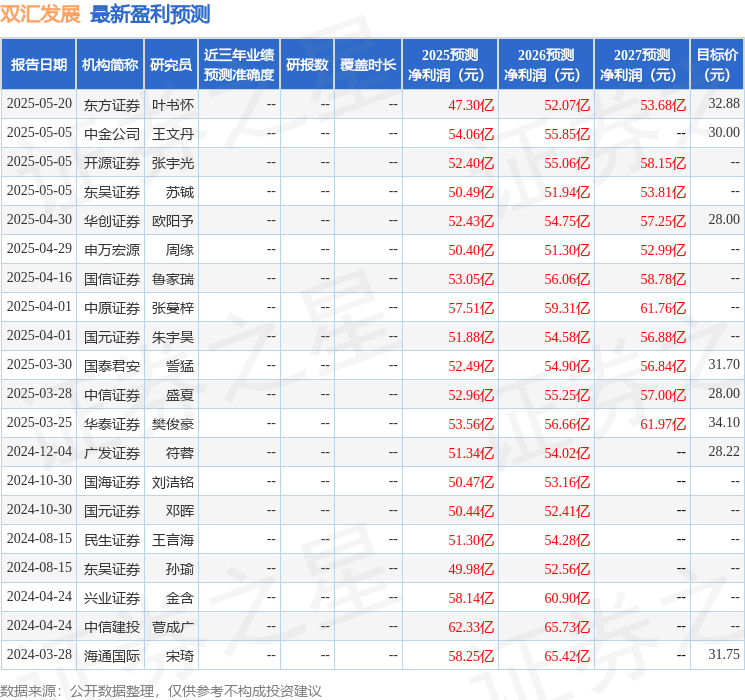
Task: Click the 报告日期 column header
Action: click(x=38, y=65)
